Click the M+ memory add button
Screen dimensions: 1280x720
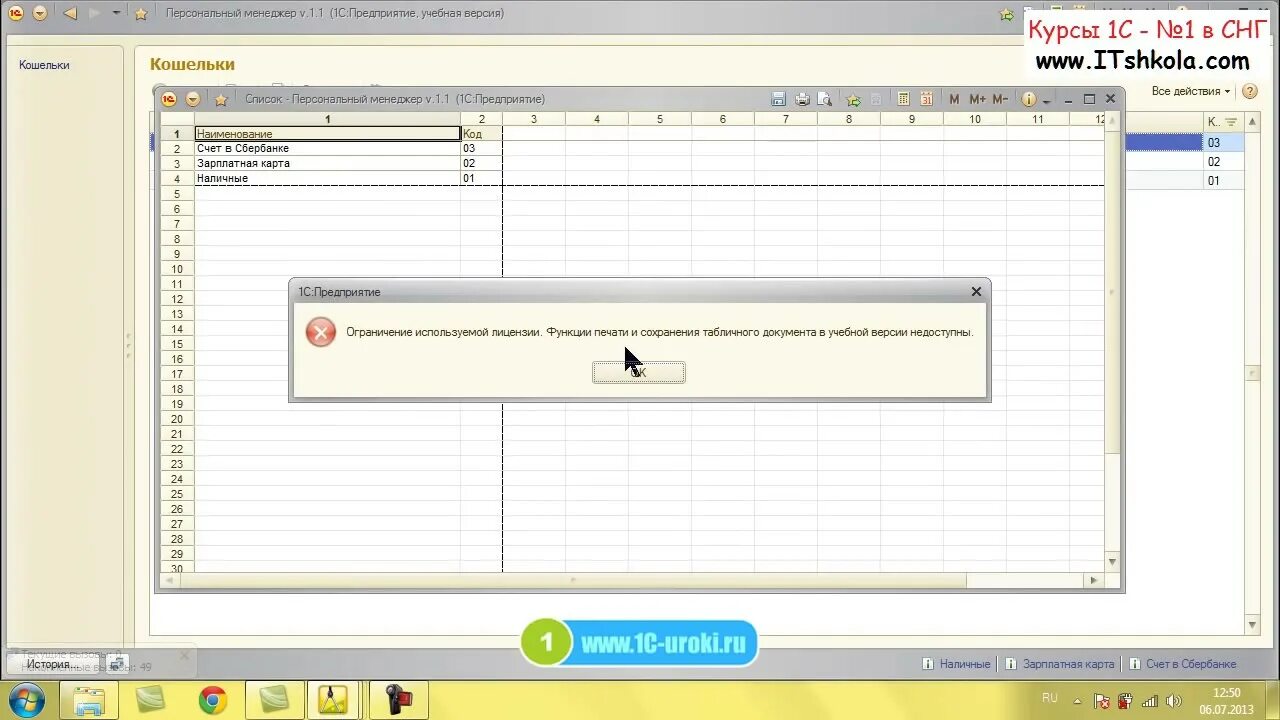click(977, 99)
